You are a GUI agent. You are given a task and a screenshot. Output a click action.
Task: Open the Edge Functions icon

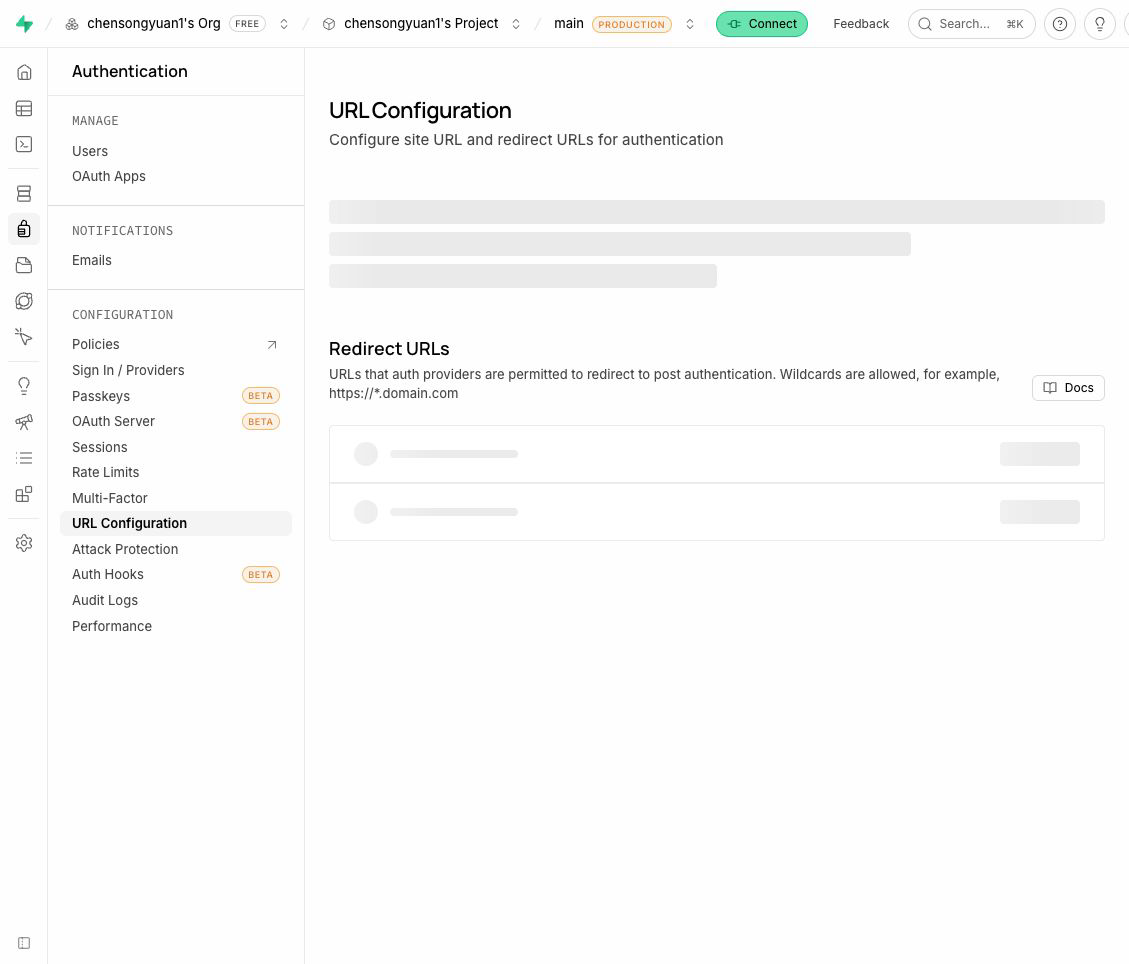pyautogui.click(x=24, y=301)
